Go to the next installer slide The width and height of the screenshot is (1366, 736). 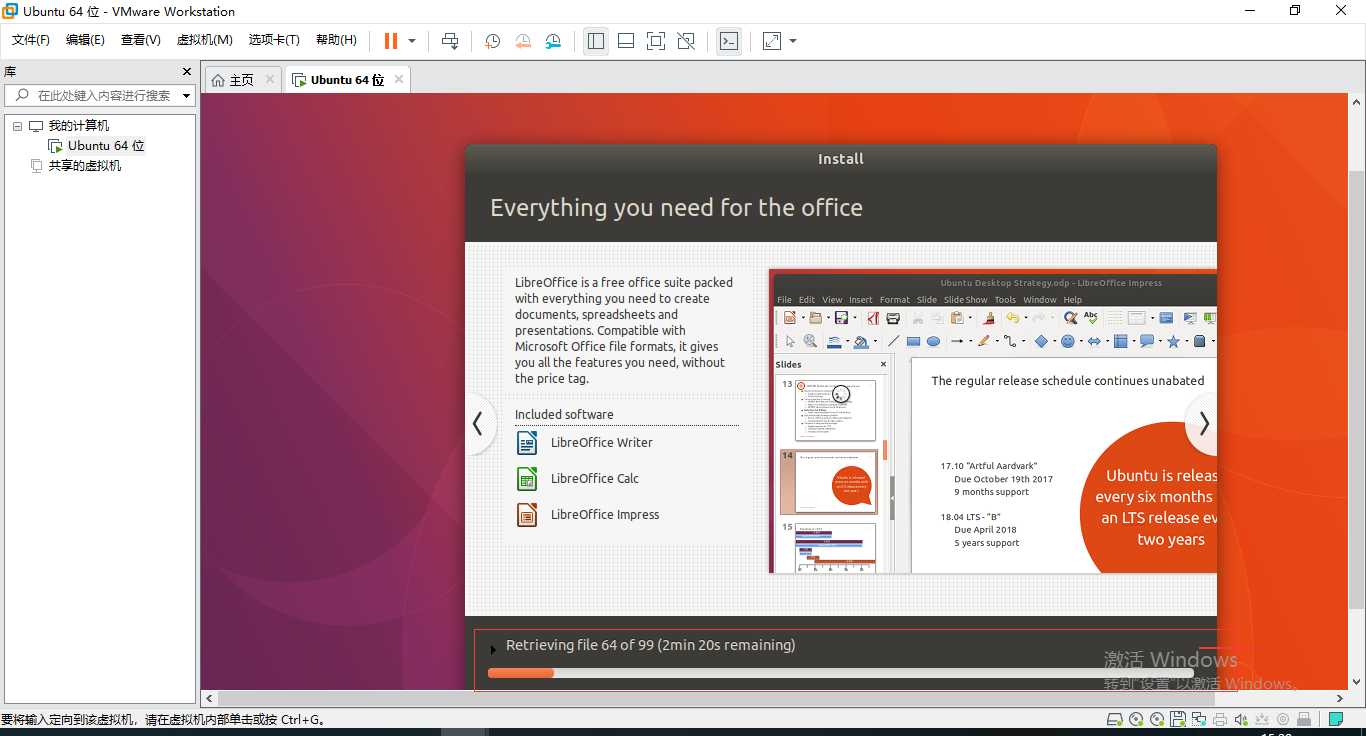(1204, 424)
